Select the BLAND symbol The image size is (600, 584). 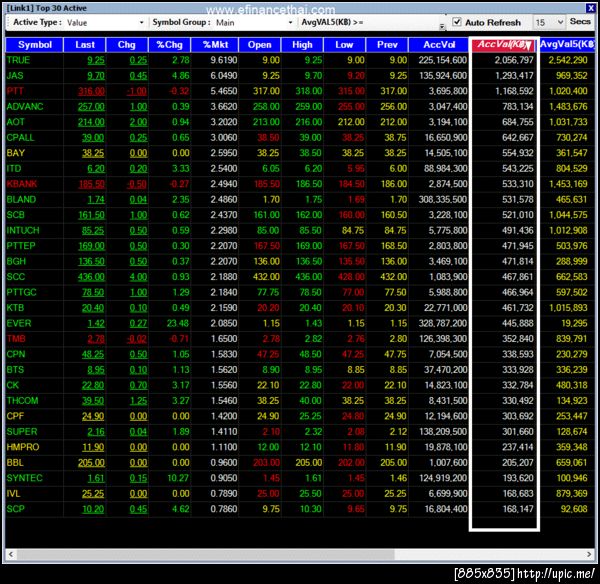pyautogui.click(x=21, y=199)
